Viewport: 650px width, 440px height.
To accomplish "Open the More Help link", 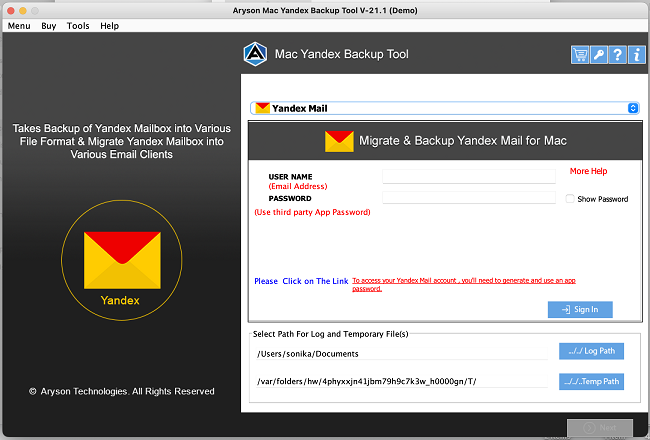I will [588, 171].
